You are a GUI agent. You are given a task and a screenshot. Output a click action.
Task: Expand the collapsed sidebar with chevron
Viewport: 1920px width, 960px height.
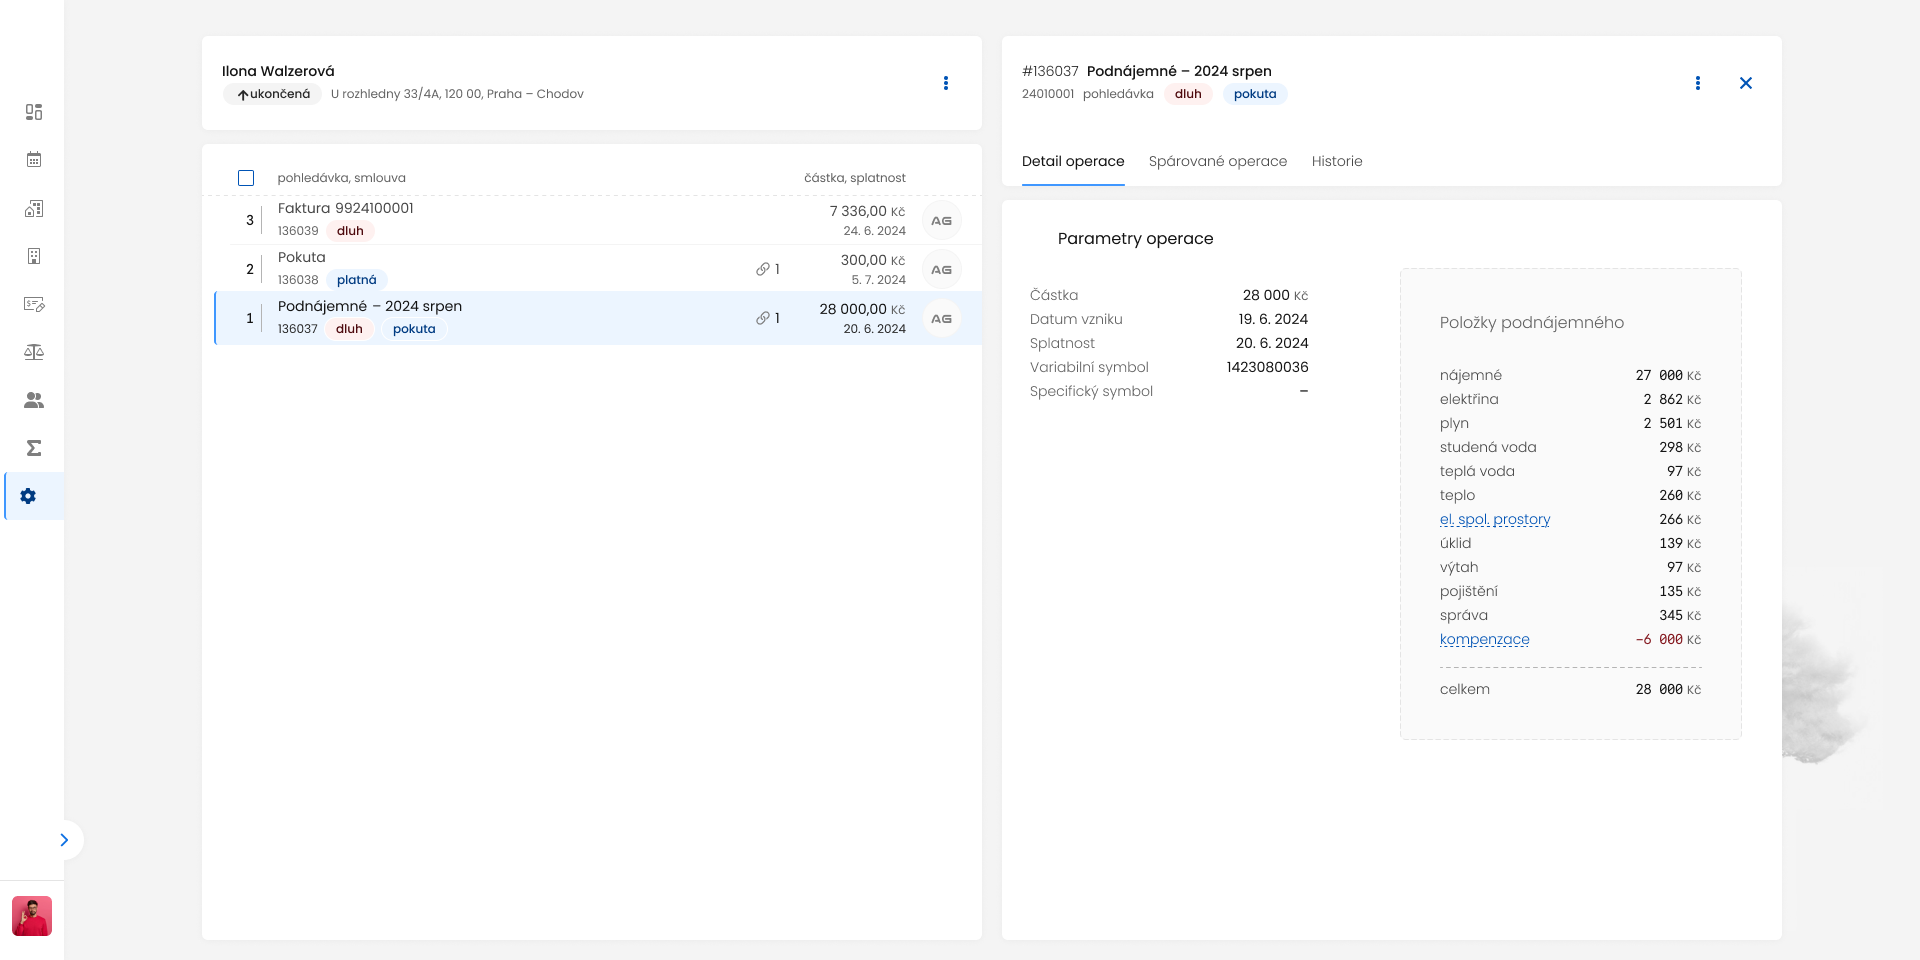pos(64,840)
